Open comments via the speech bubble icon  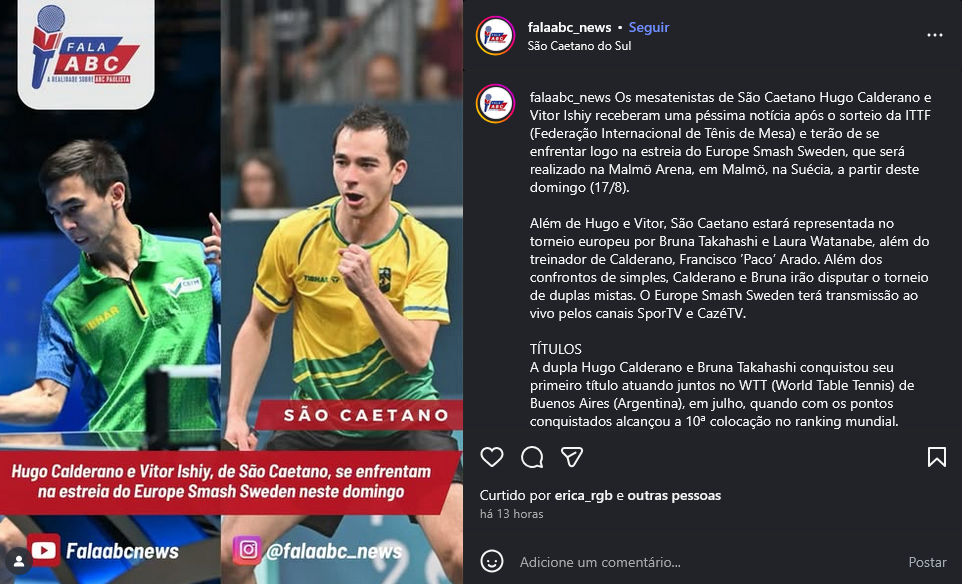532,457
